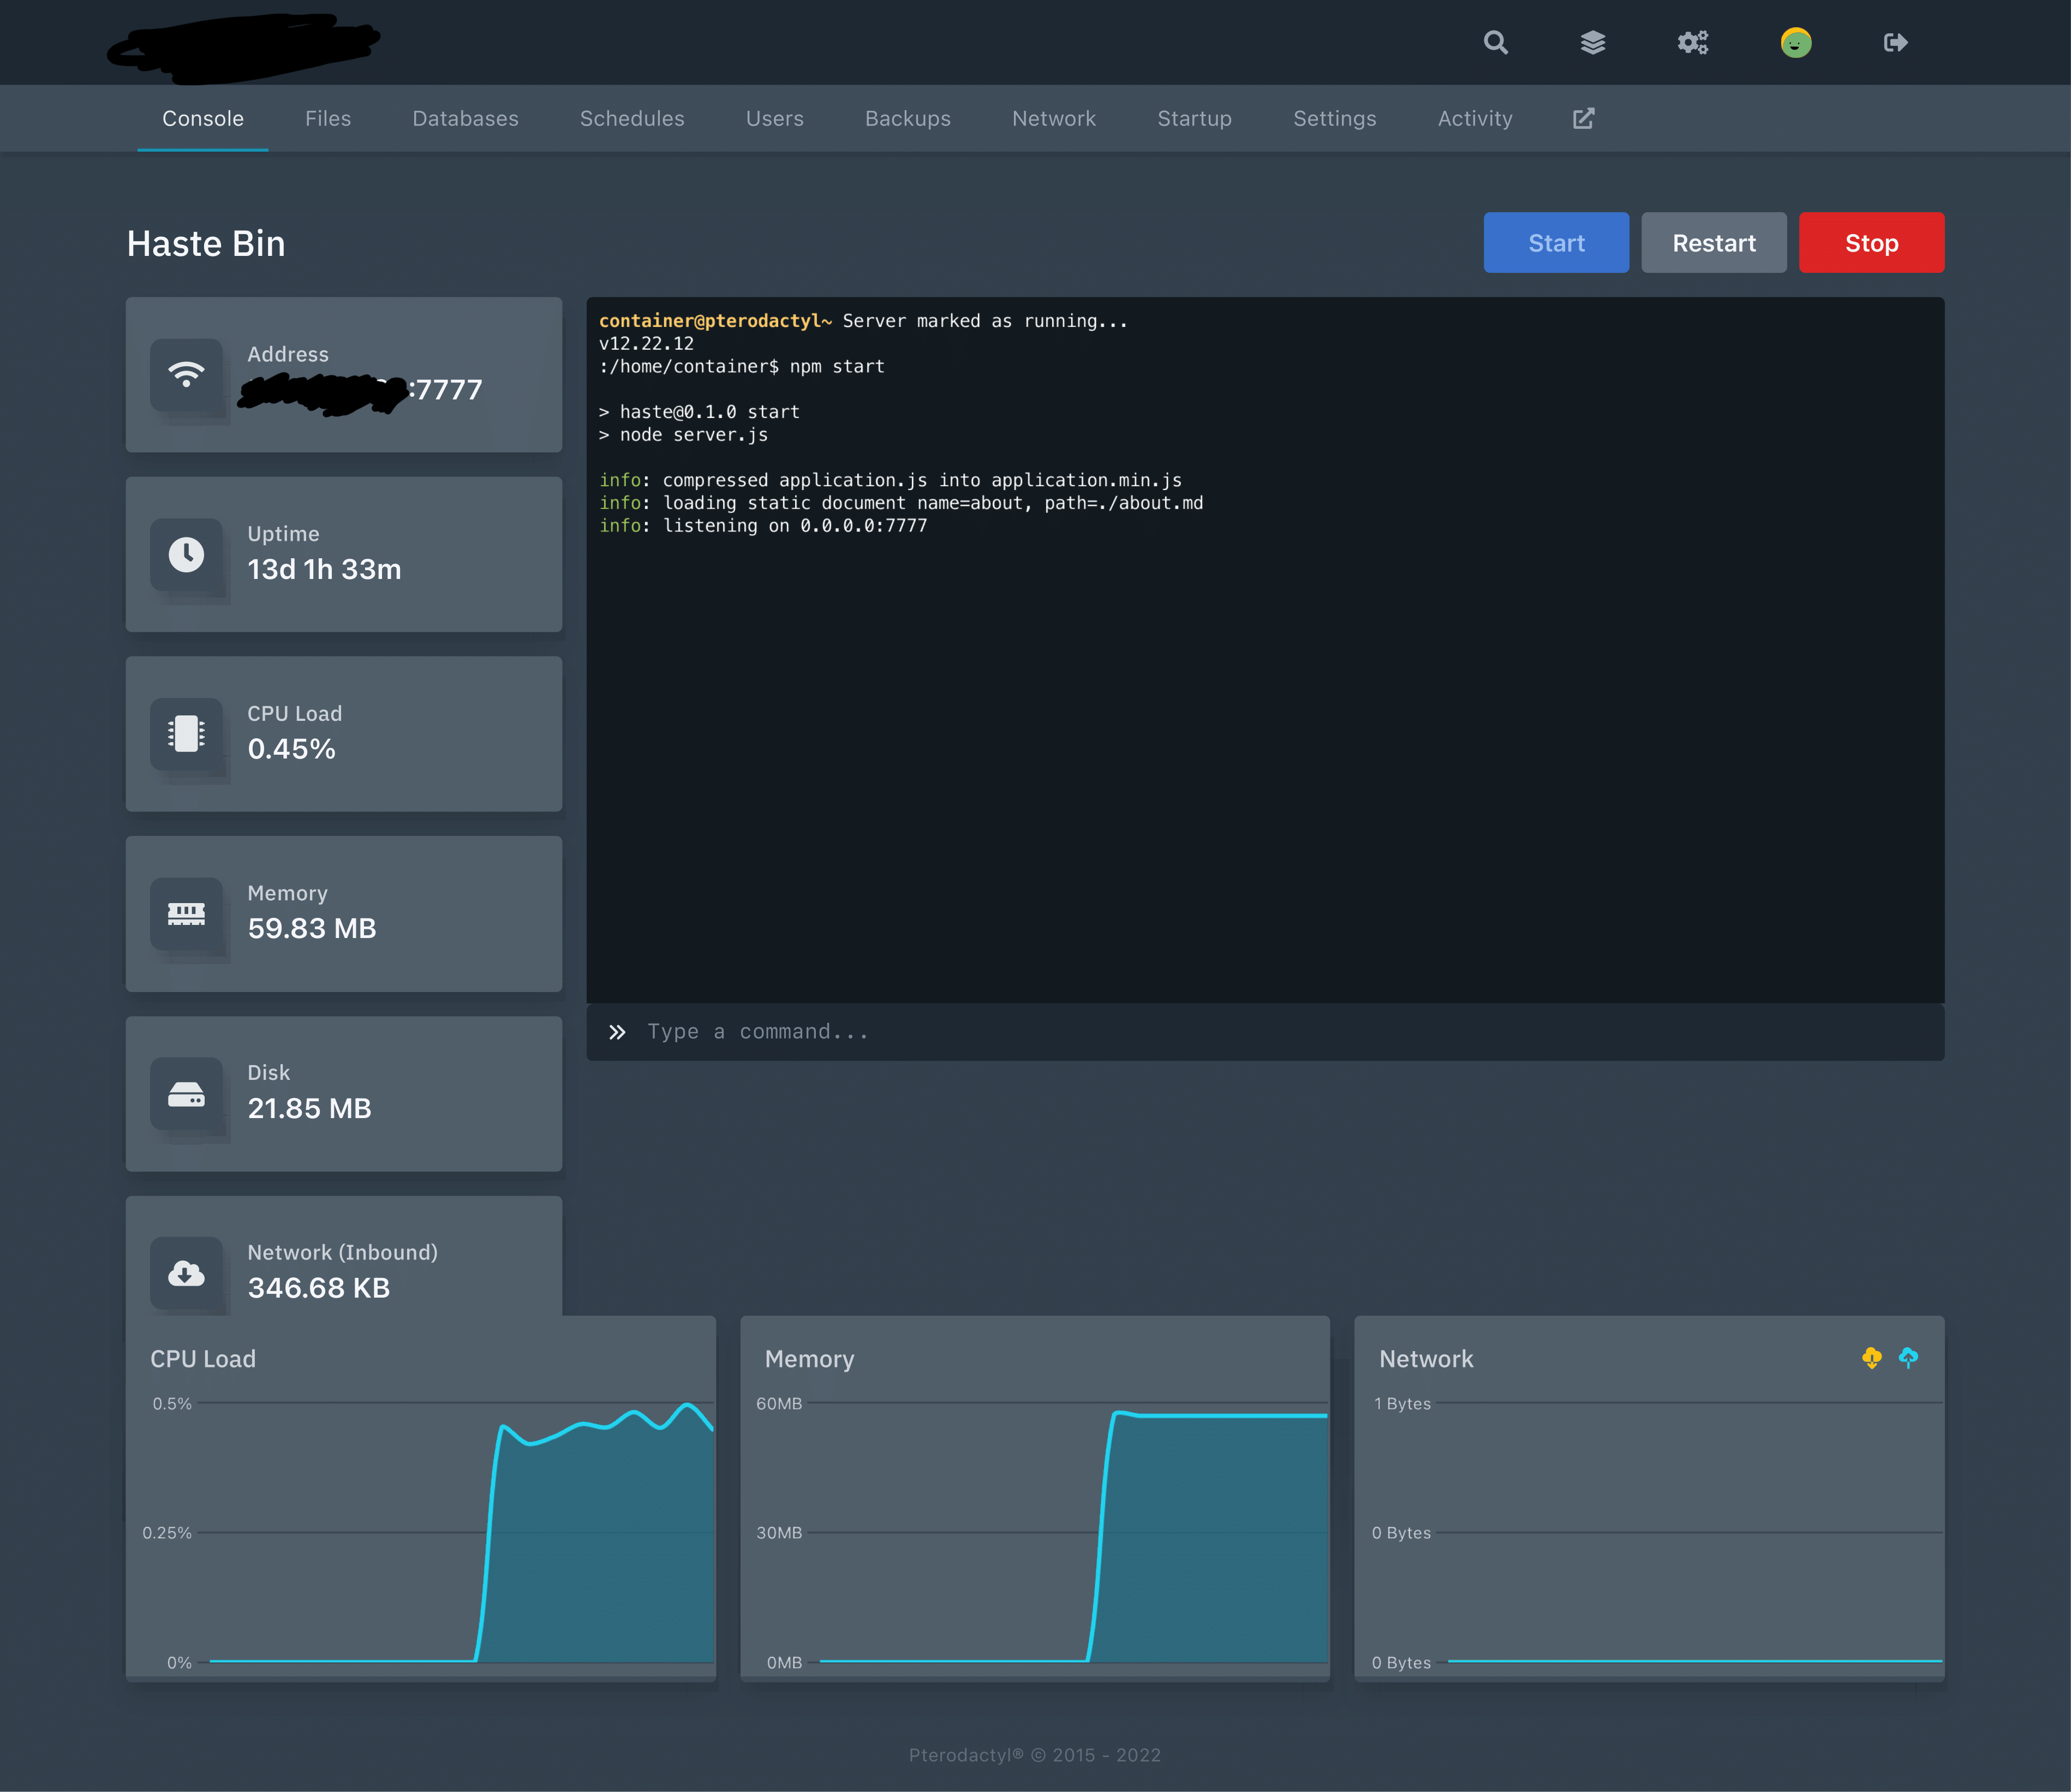Screen dimensions: 2071x1792
Task: Click the Haste Bin server title
Action: point(206,243)
